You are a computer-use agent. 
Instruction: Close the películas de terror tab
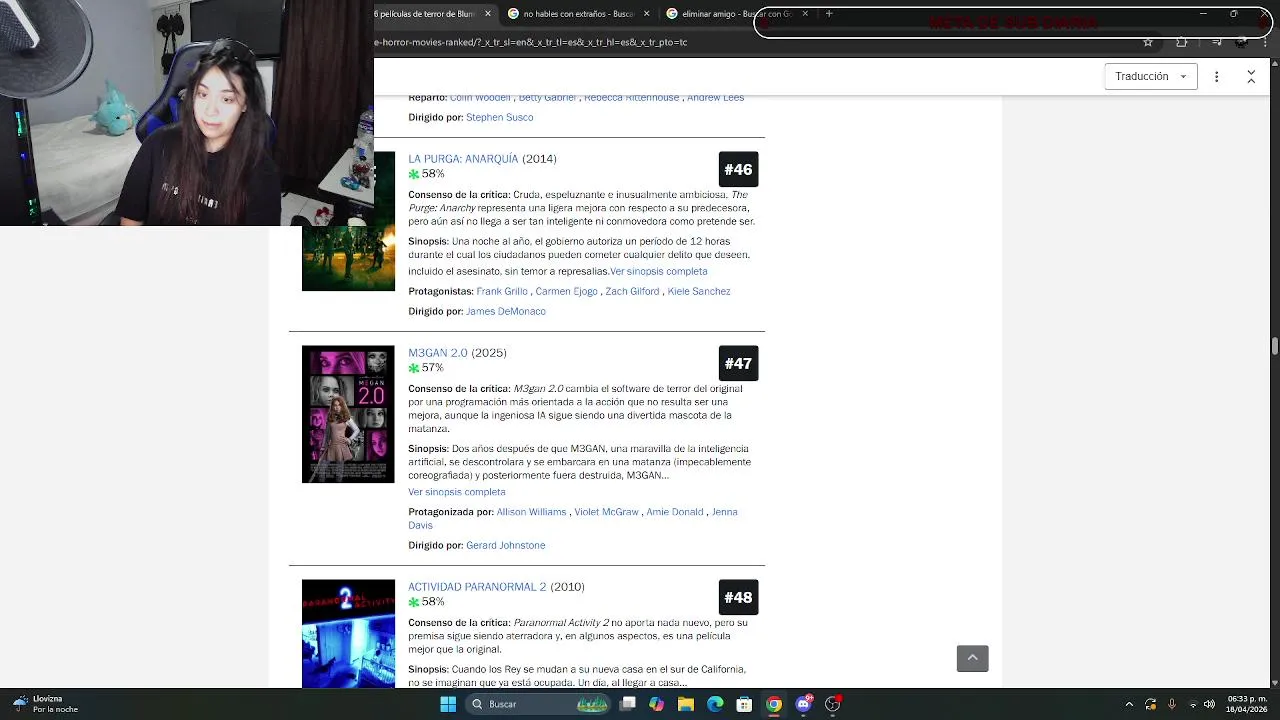488,14
